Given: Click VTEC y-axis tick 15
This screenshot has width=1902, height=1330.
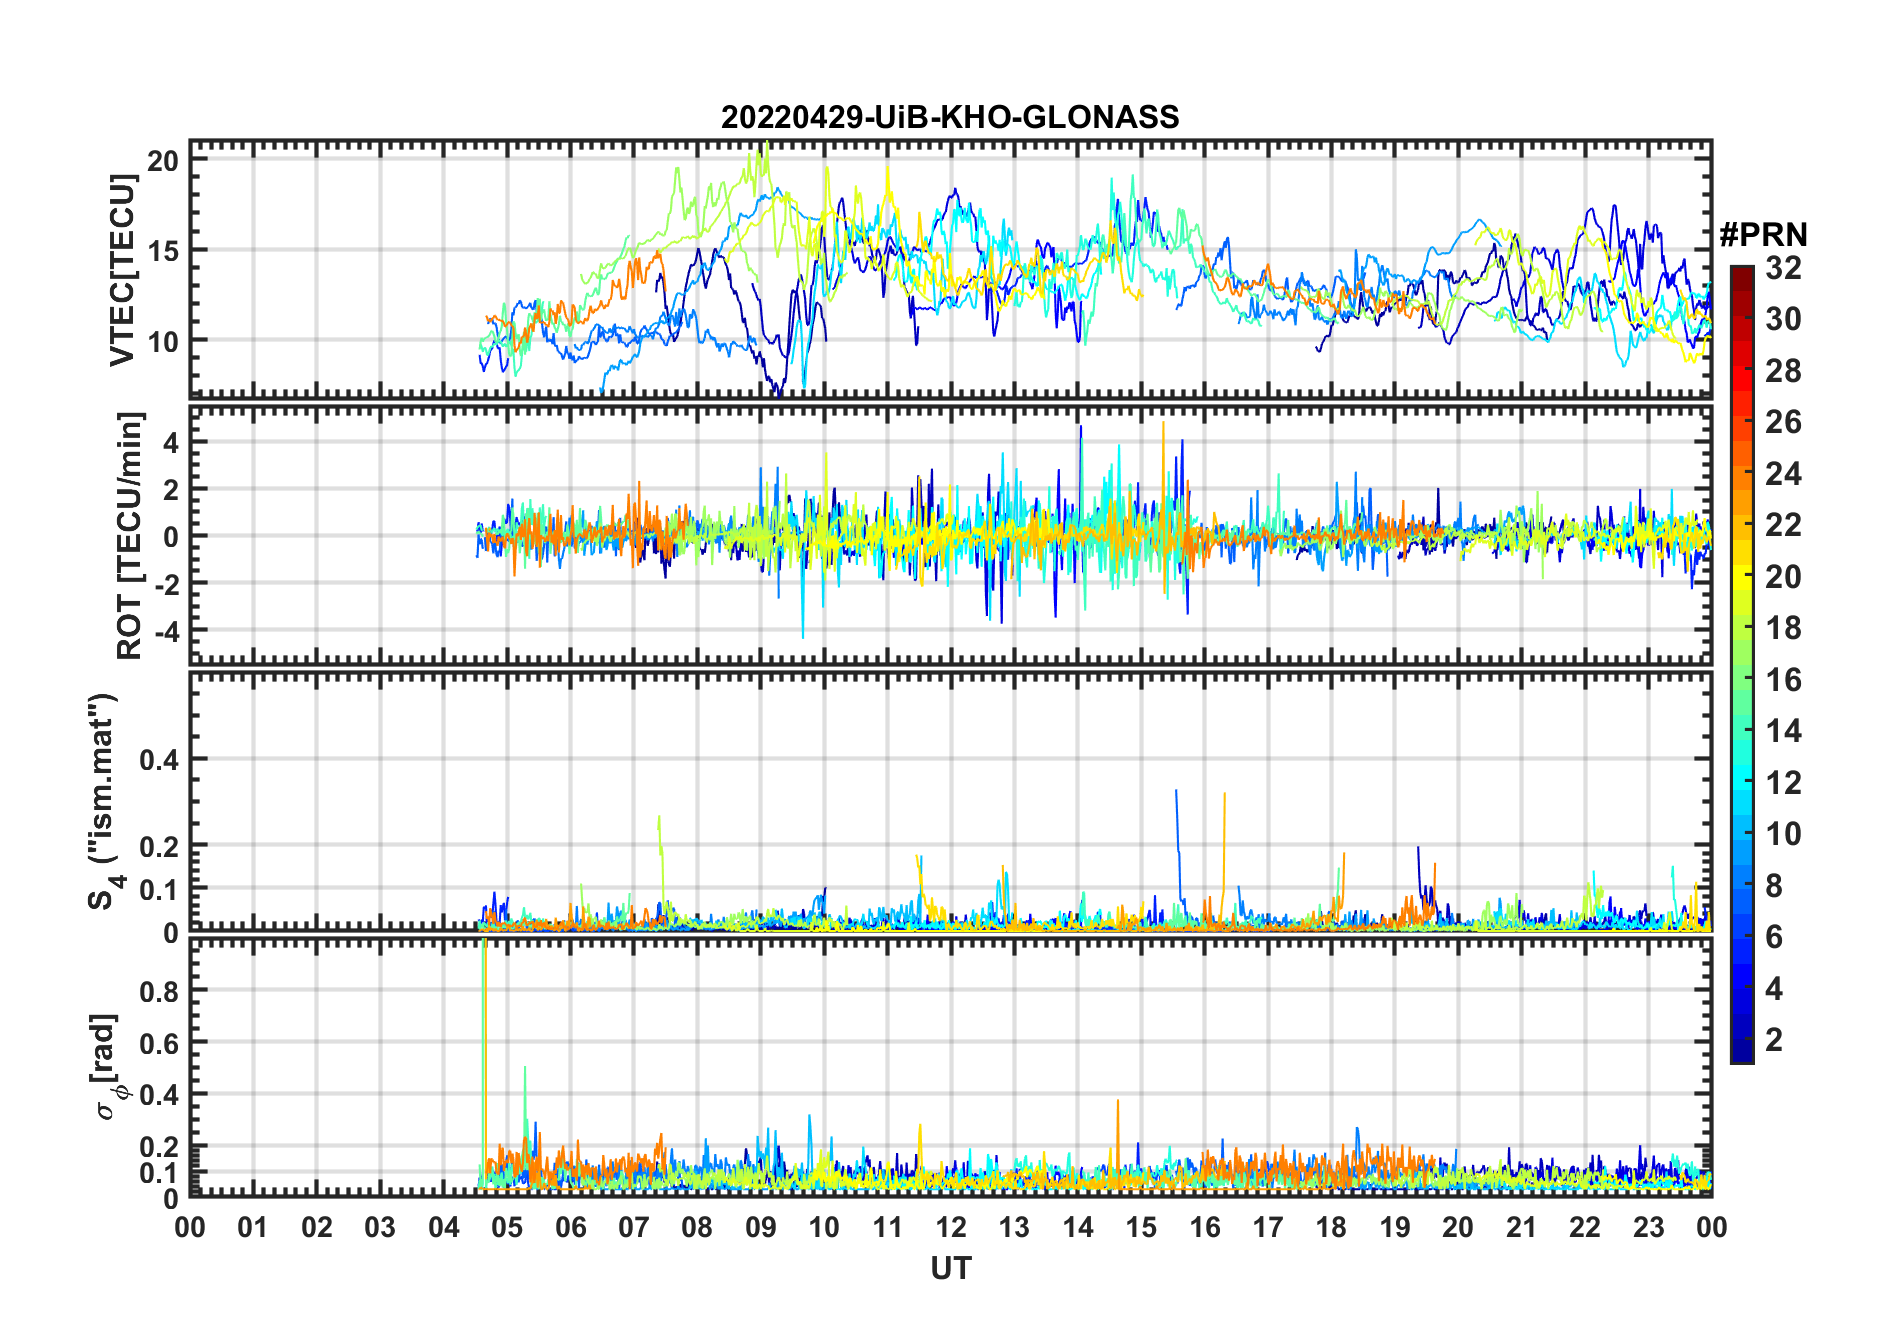Looking at the screenshot, I should (x=163, y=251).
